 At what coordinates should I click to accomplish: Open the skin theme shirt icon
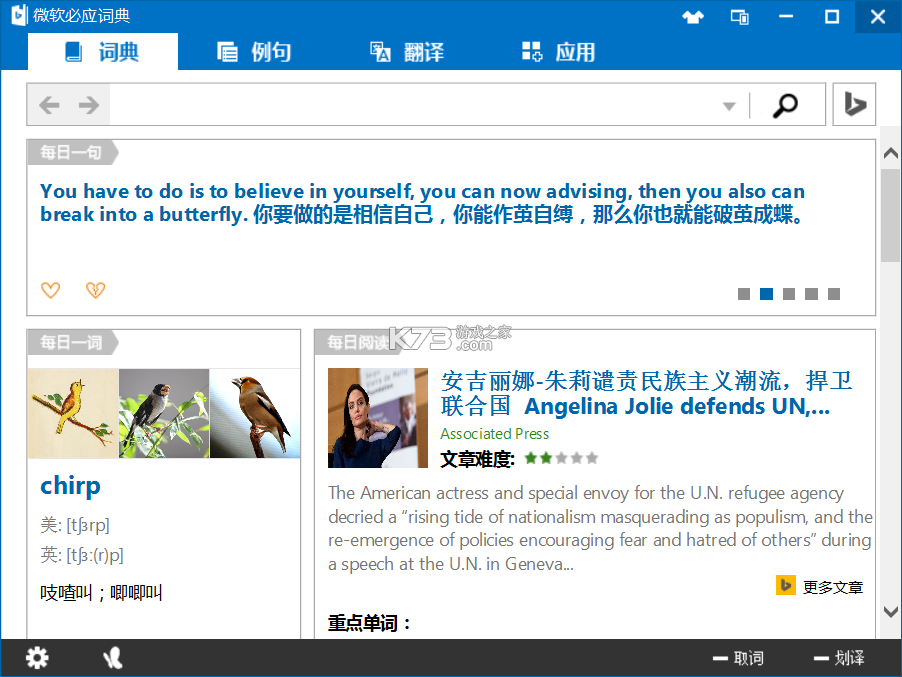(693, 17)
